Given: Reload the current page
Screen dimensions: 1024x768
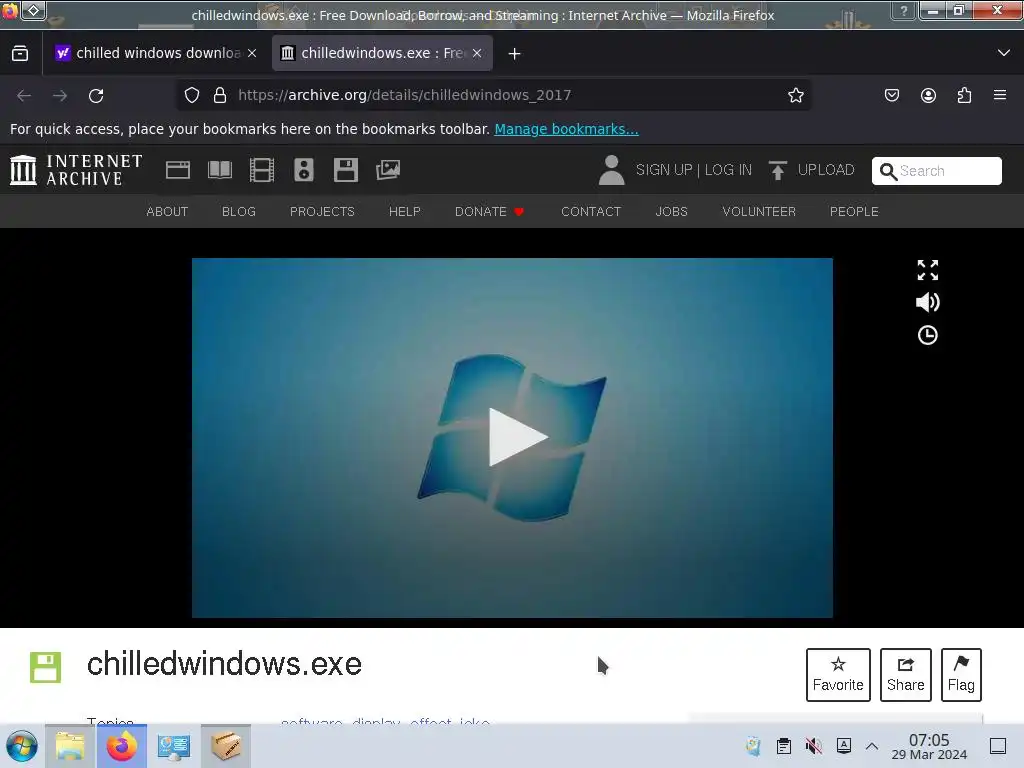Looking at the screenshot, I should [96, 95].
